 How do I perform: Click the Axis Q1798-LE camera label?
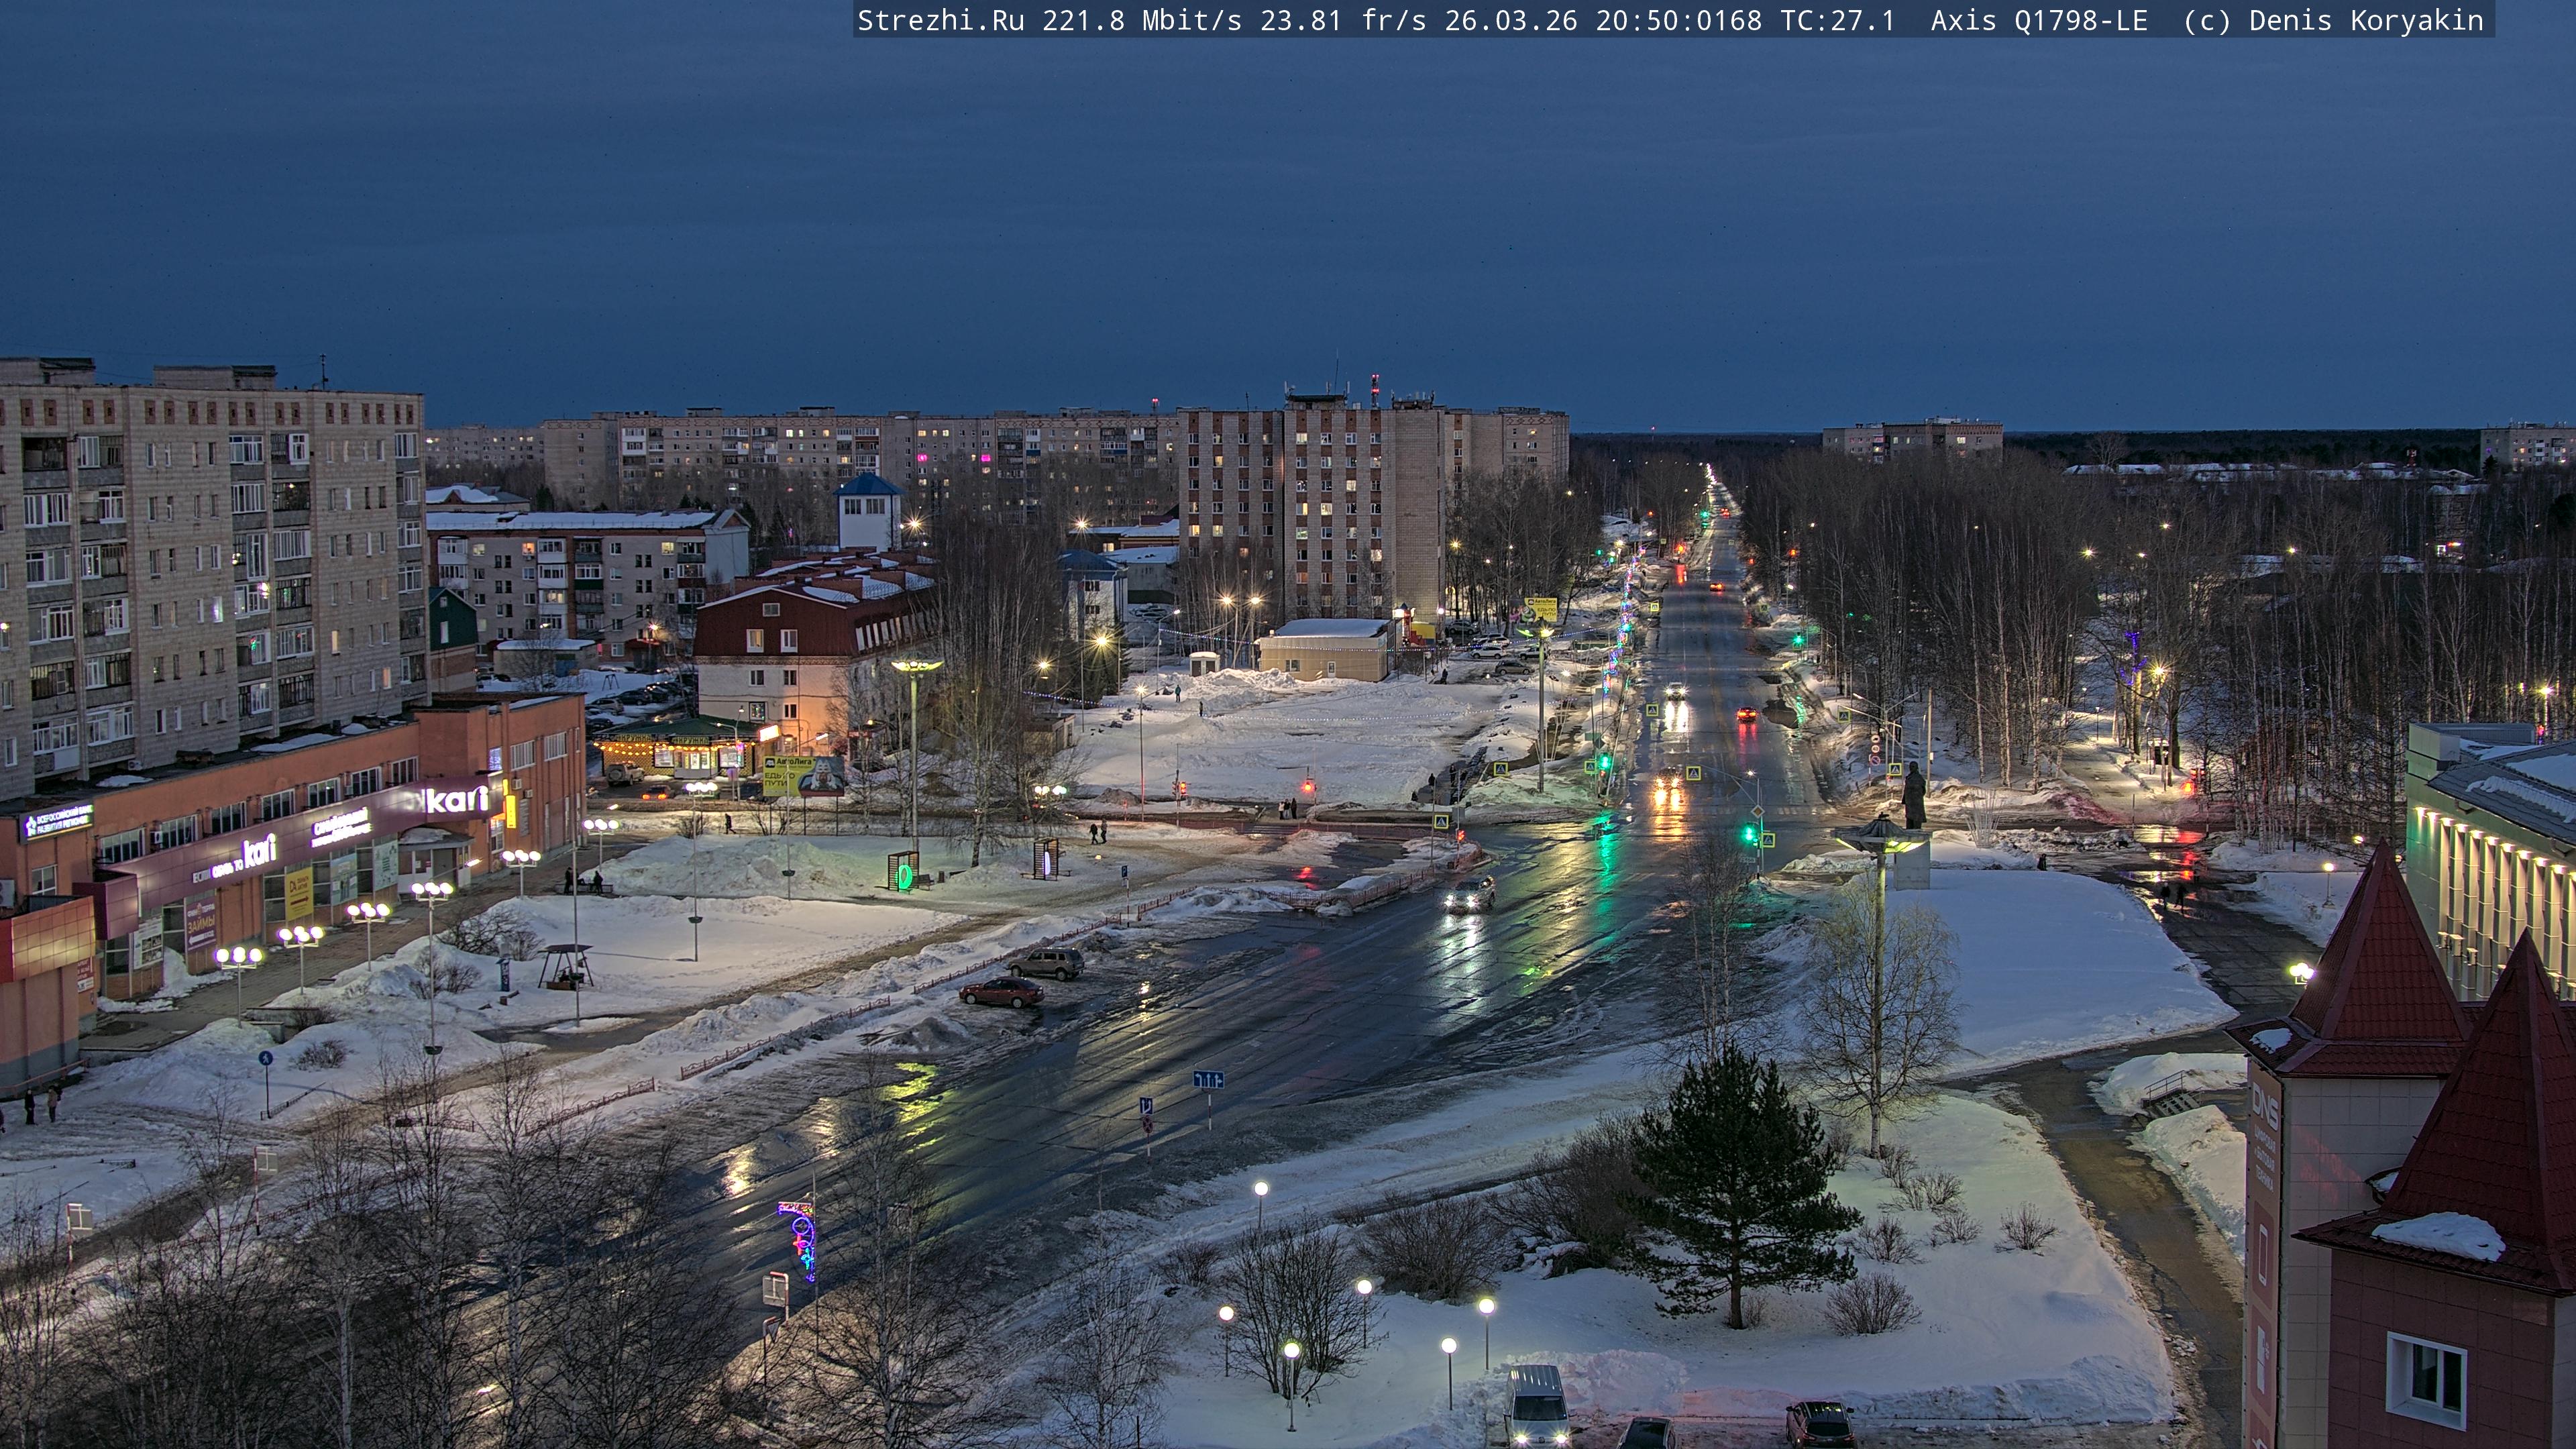pyautogui.click(x=2039, y=20)
